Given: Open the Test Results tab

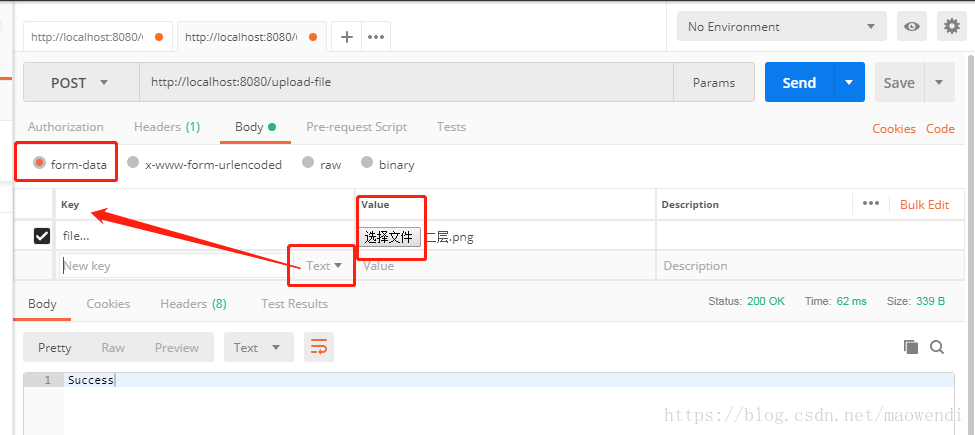Looking at the screenshot, I should (x=294, y=304).
